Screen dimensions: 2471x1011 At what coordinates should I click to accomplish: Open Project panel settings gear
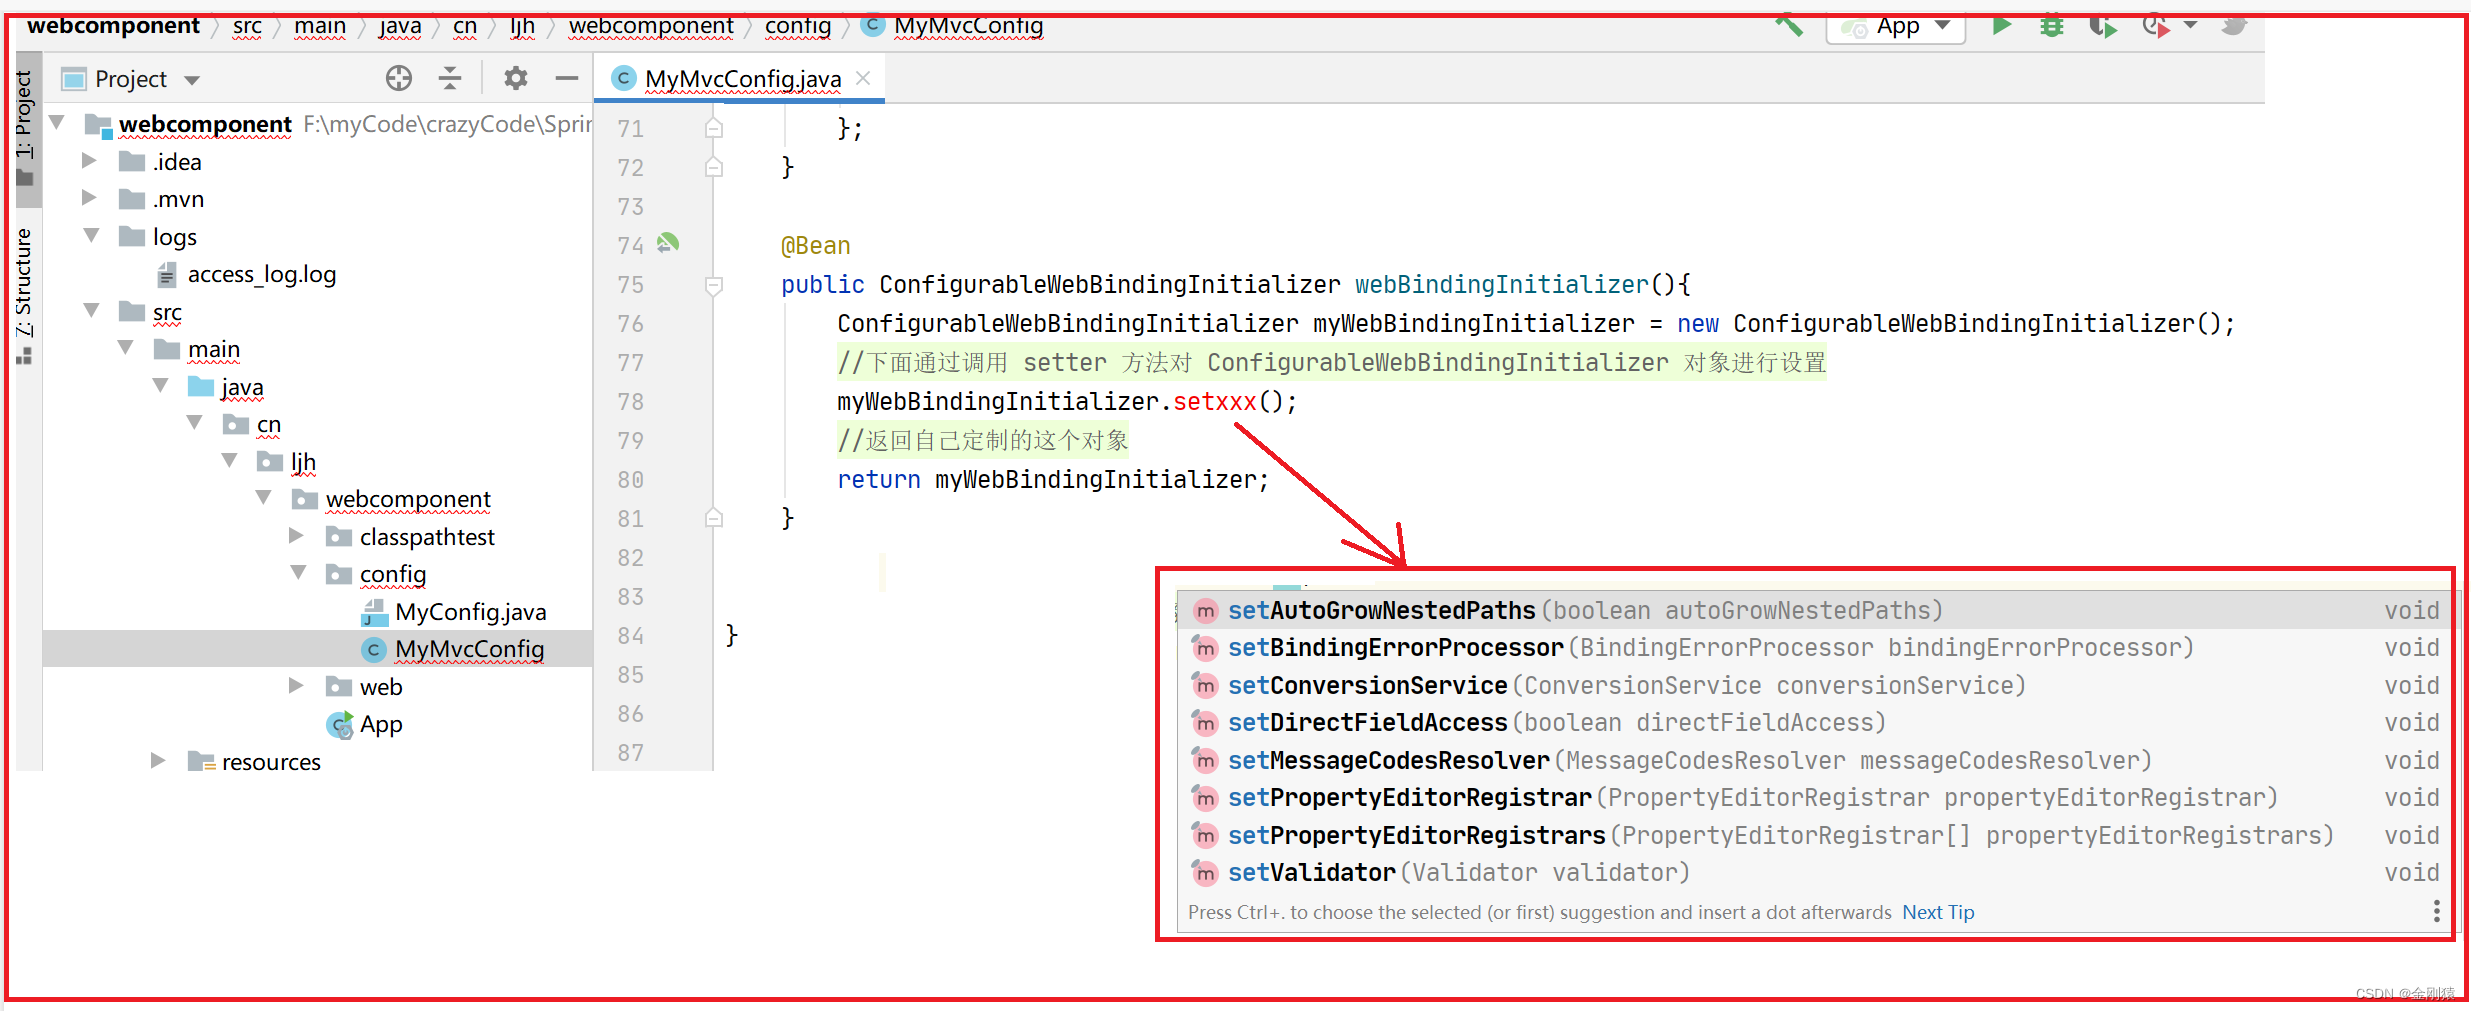pyautogui.click(x=515, y=78)
